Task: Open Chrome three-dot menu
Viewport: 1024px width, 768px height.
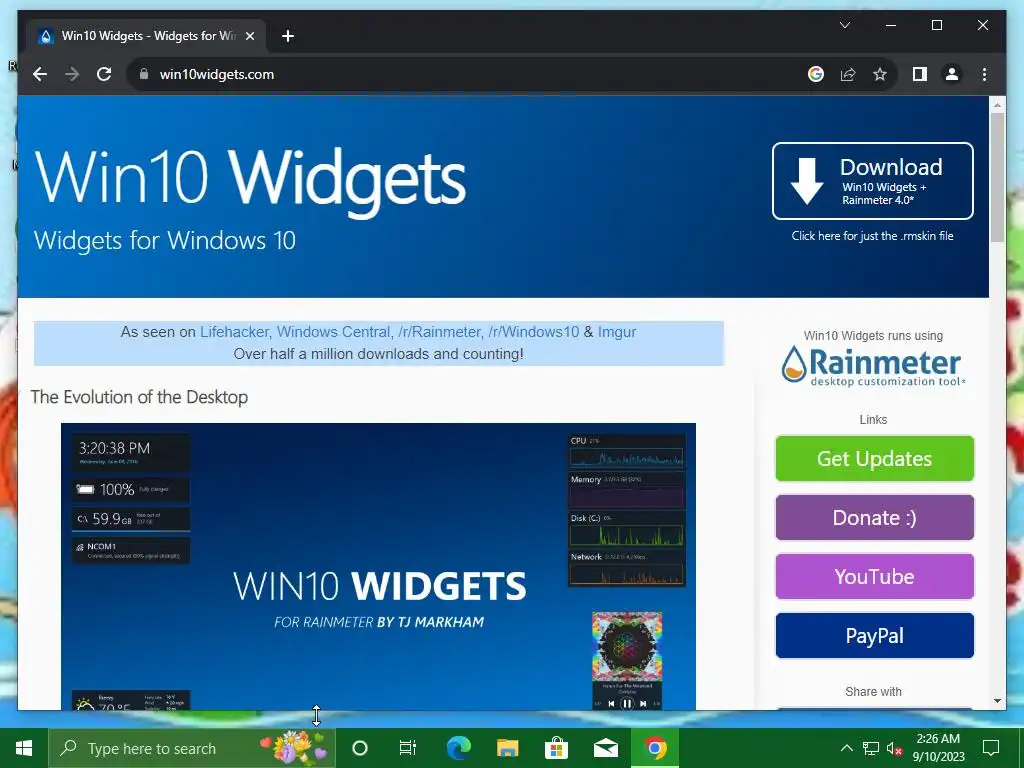Action: click(984, 74)
